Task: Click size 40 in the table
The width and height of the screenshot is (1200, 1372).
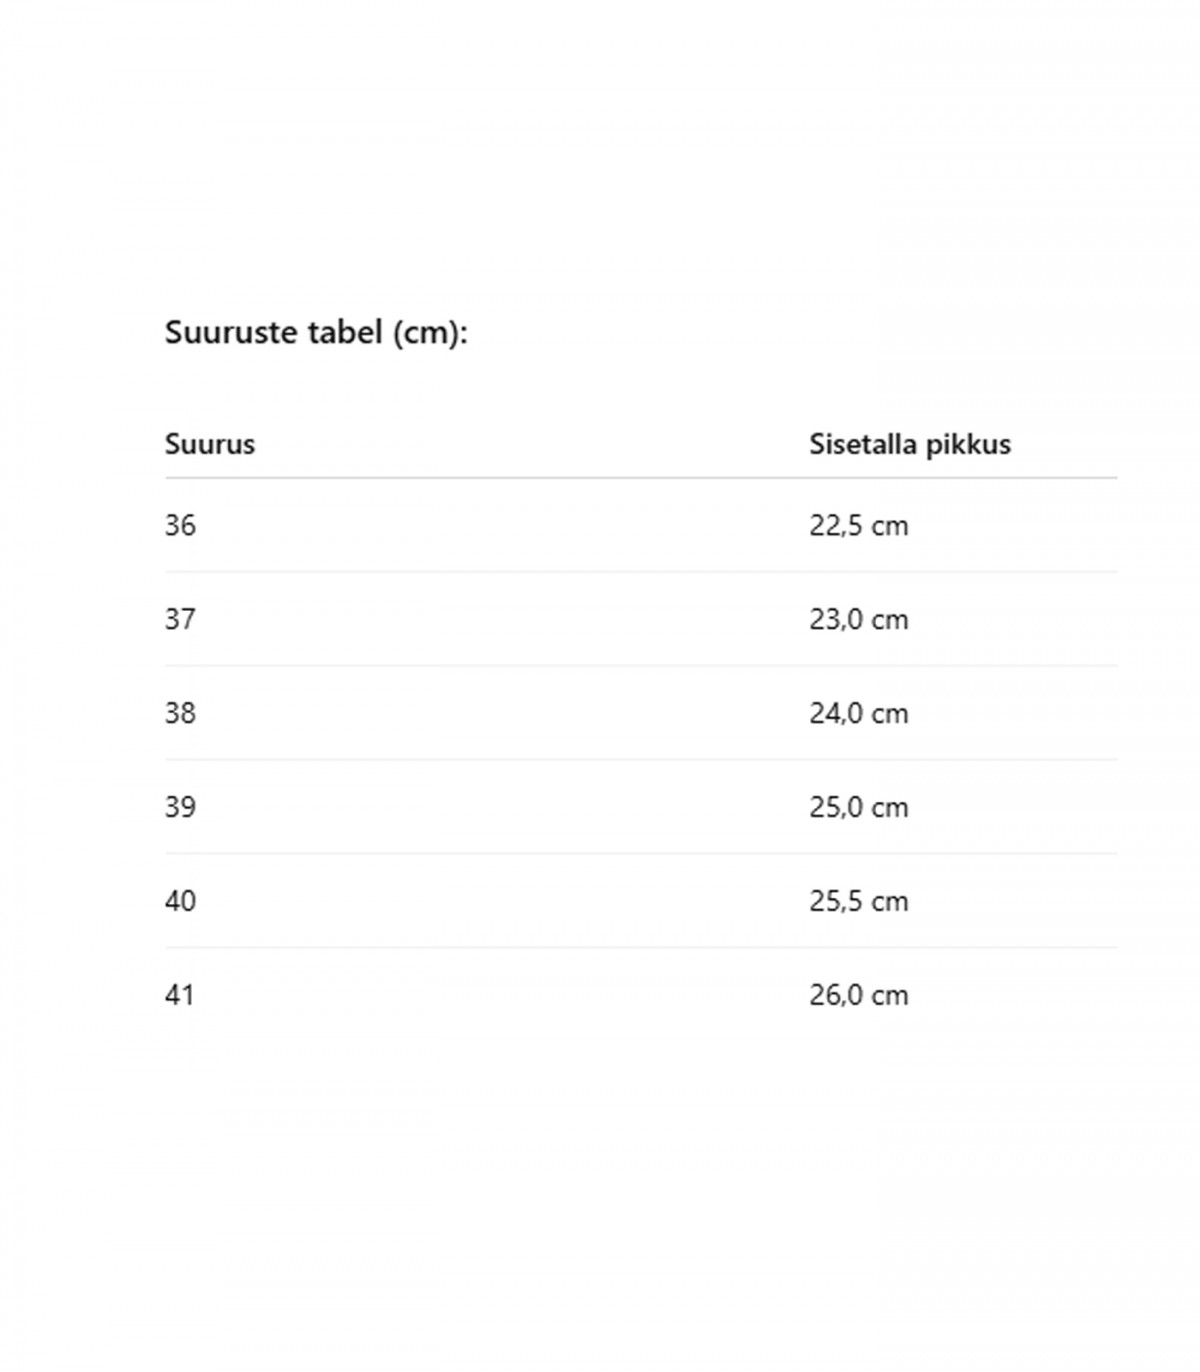Action: coord(180,901)
